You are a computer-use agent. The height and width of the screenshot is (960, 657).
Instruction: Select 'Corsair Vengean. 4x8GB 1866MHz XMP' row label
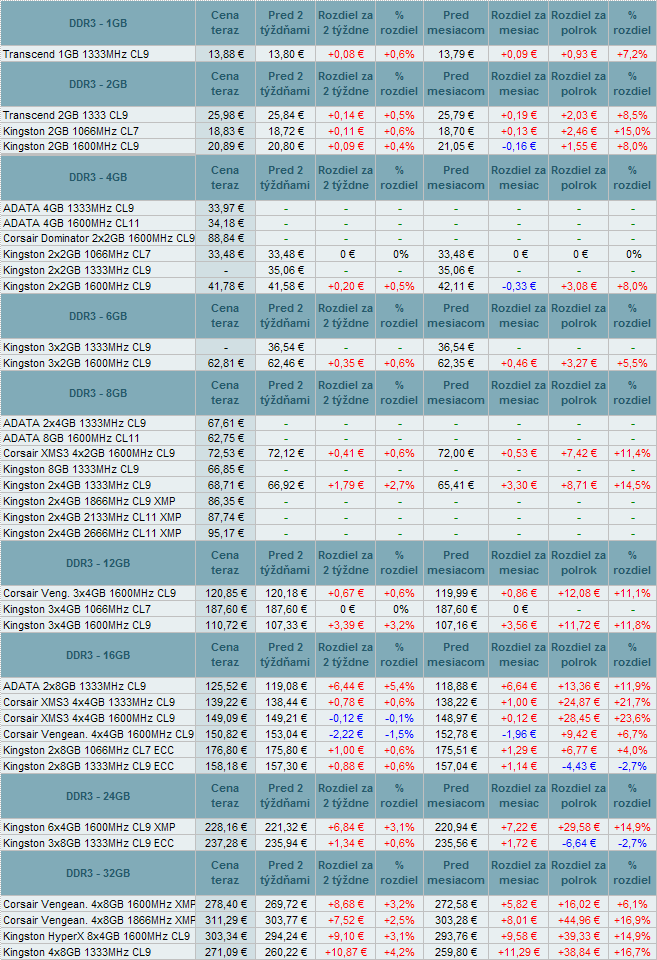point(99,920)
